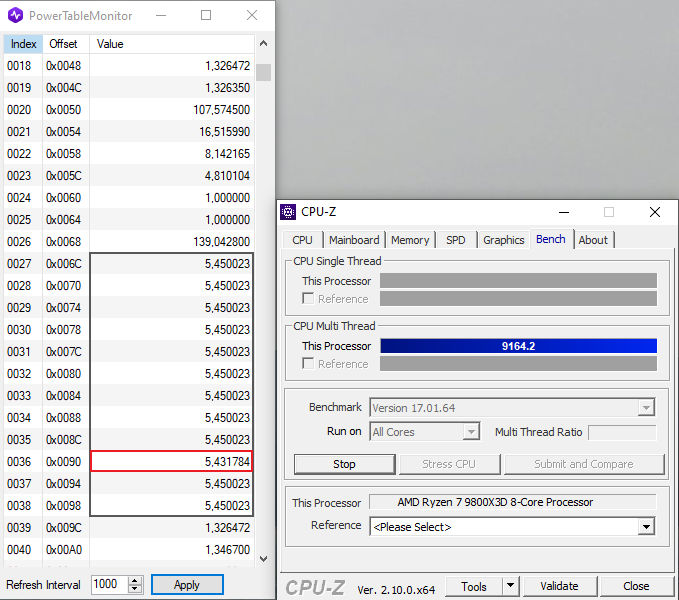Maximize the PowerTableMonitor window
This screenshot has width=679, height=600.
tap(206, 16)
